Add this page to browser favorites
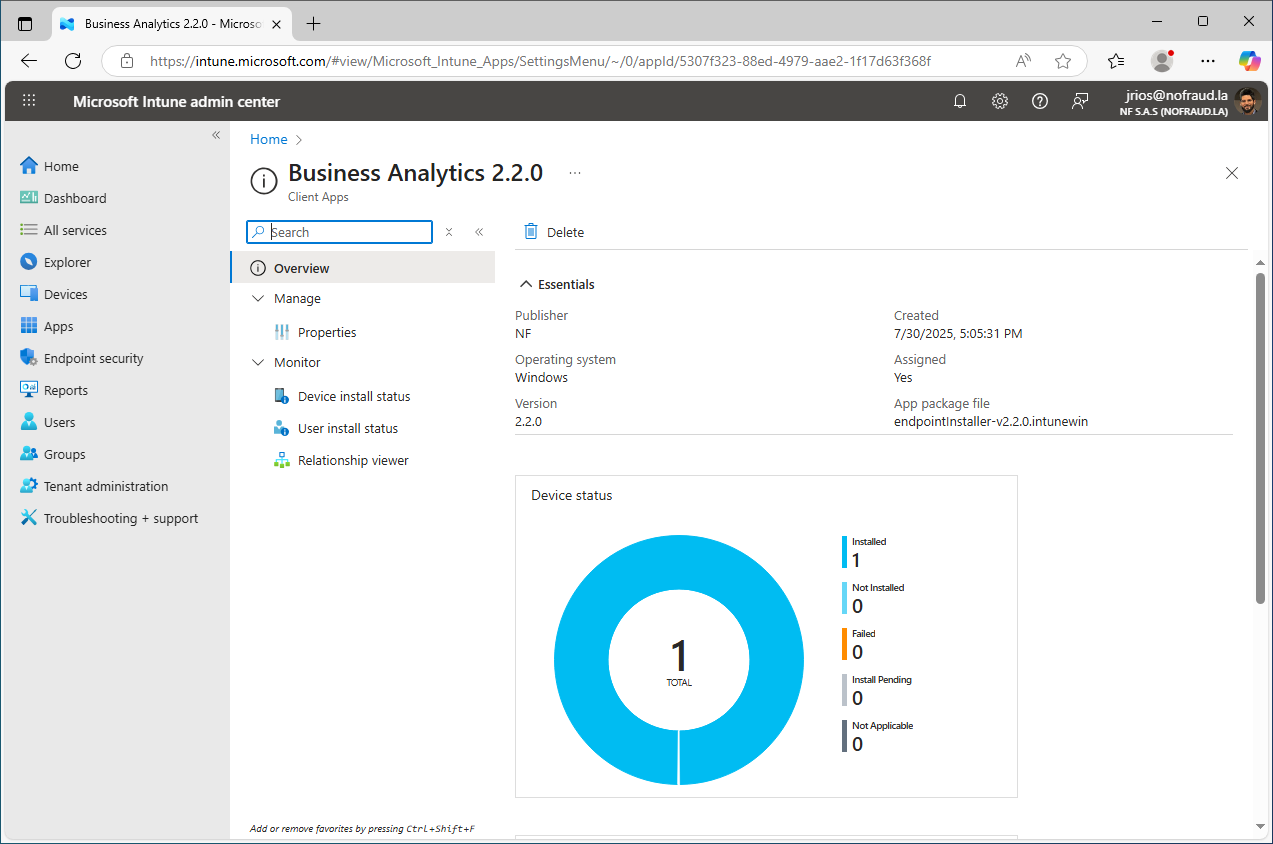1273x844 pixels. [x=1063, y=61]
